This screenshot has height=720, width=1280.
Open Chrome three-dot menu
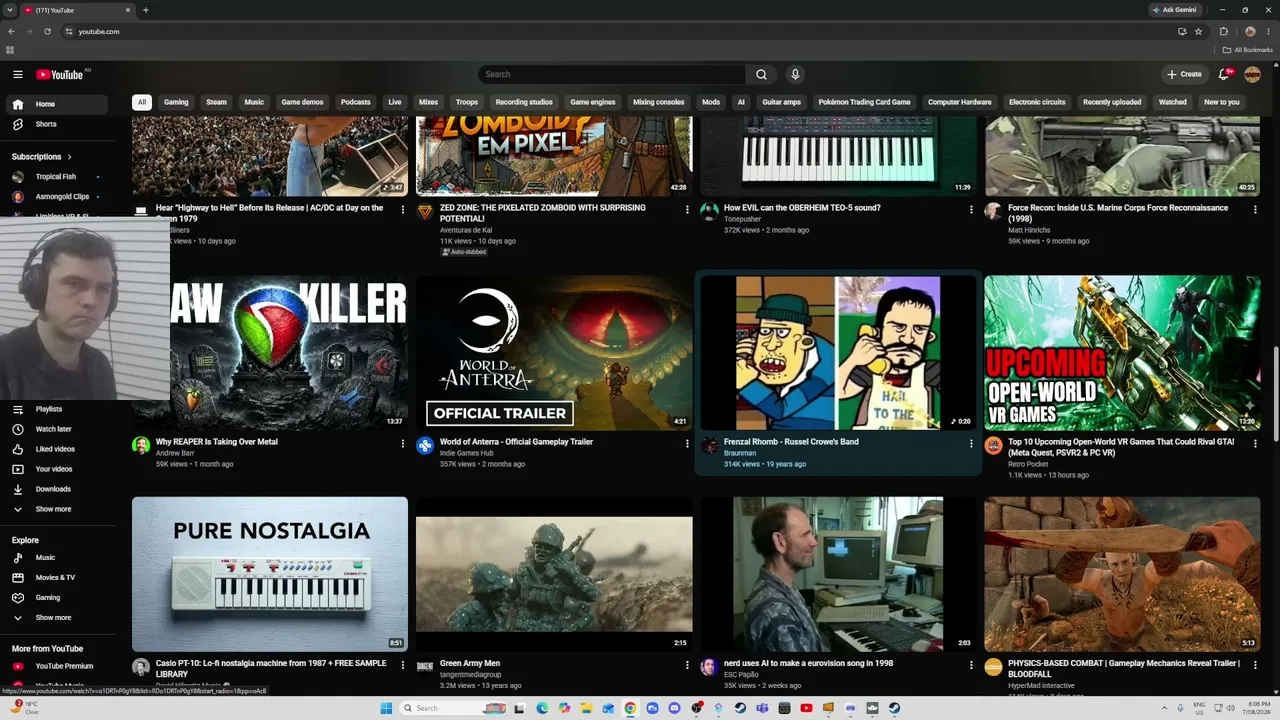click(x=1268, y=31)
